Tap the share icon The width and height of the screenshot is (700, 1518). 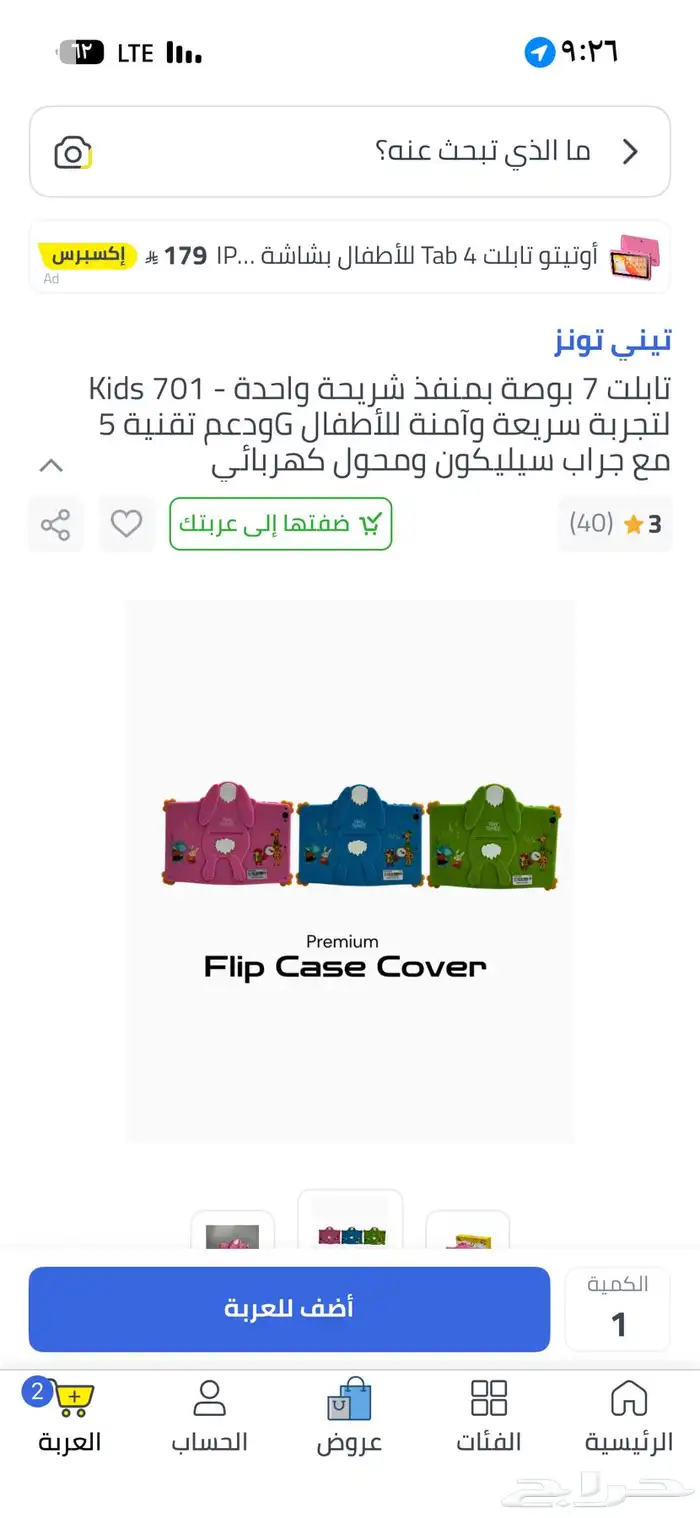tap(55, 524)
